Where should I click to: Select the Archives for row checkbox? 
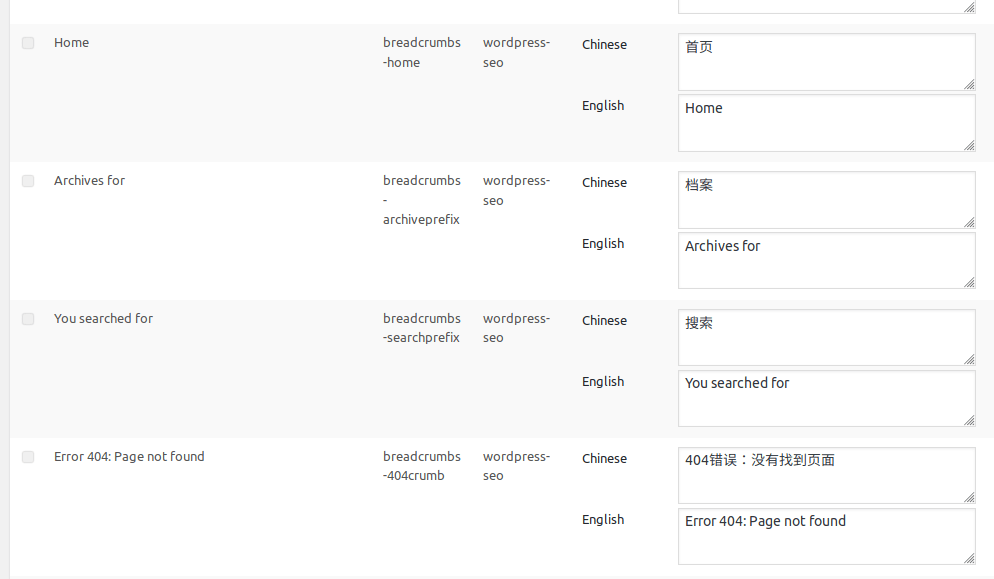point(28,181)
